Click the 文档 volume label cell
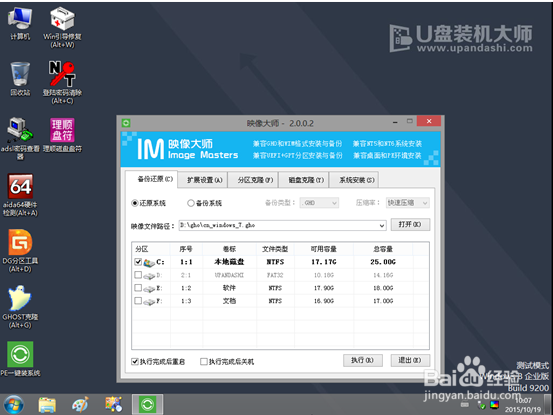553x415 pixels. (229, 301)
